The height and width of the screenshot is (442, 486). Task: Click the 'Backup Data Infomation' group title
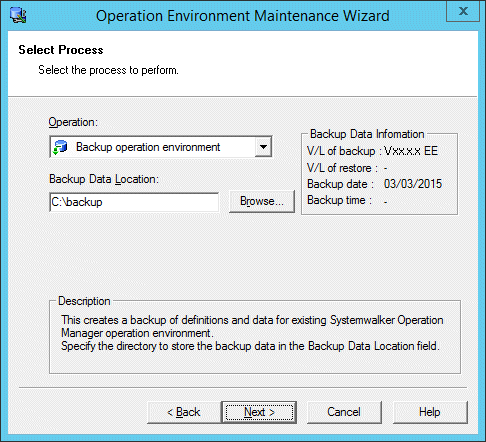tap(367, 134)
